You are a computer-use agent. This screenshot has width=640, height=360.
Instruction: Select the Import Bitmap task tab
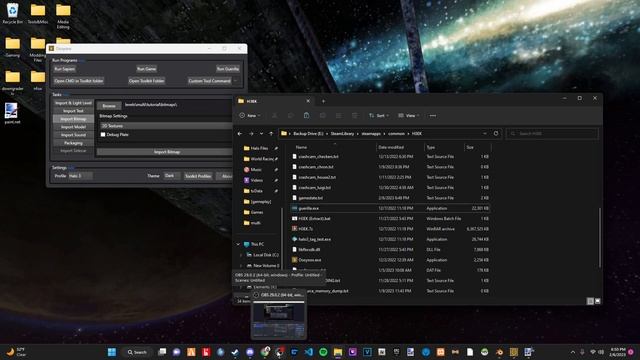pos(73,119)
